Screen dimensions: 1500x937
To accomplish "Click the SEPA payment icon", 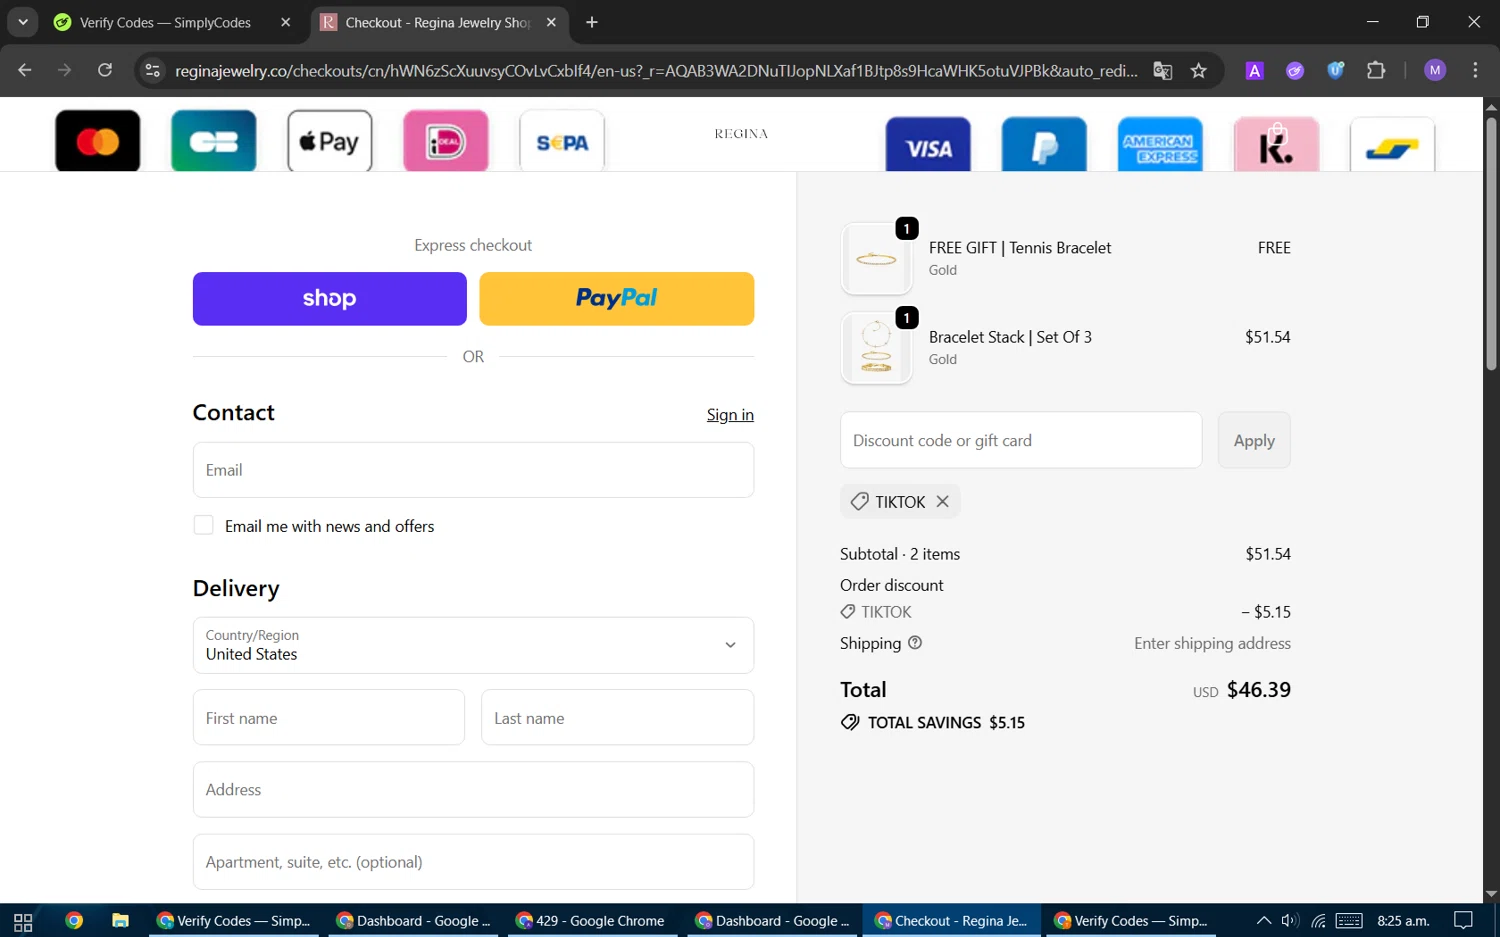I will click(562, 141).
